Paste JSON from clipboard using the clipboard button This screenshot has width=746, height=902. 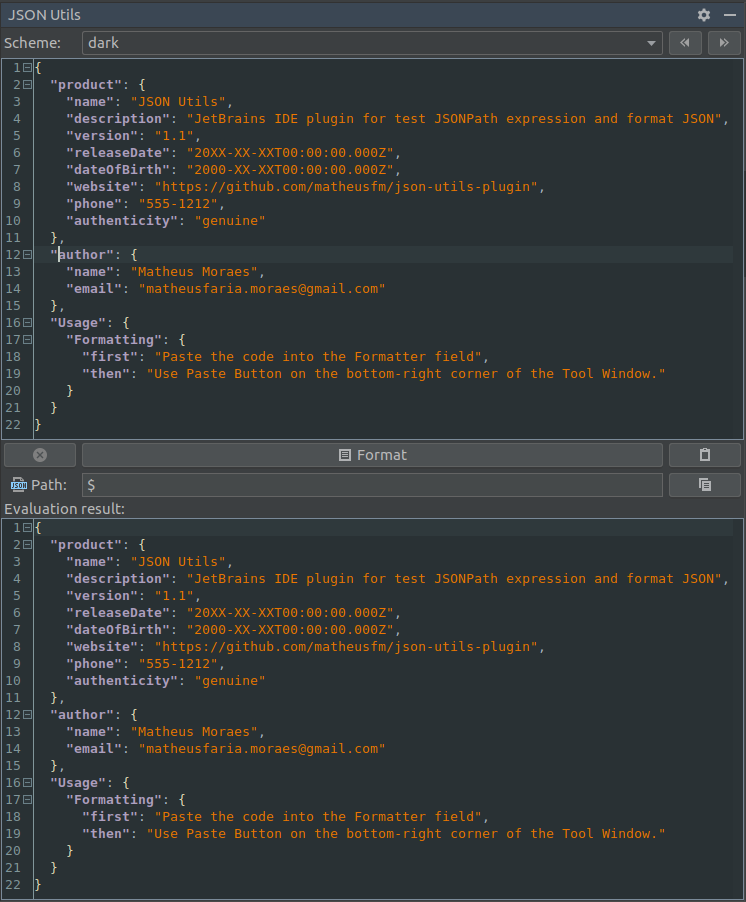click(705, 455)
